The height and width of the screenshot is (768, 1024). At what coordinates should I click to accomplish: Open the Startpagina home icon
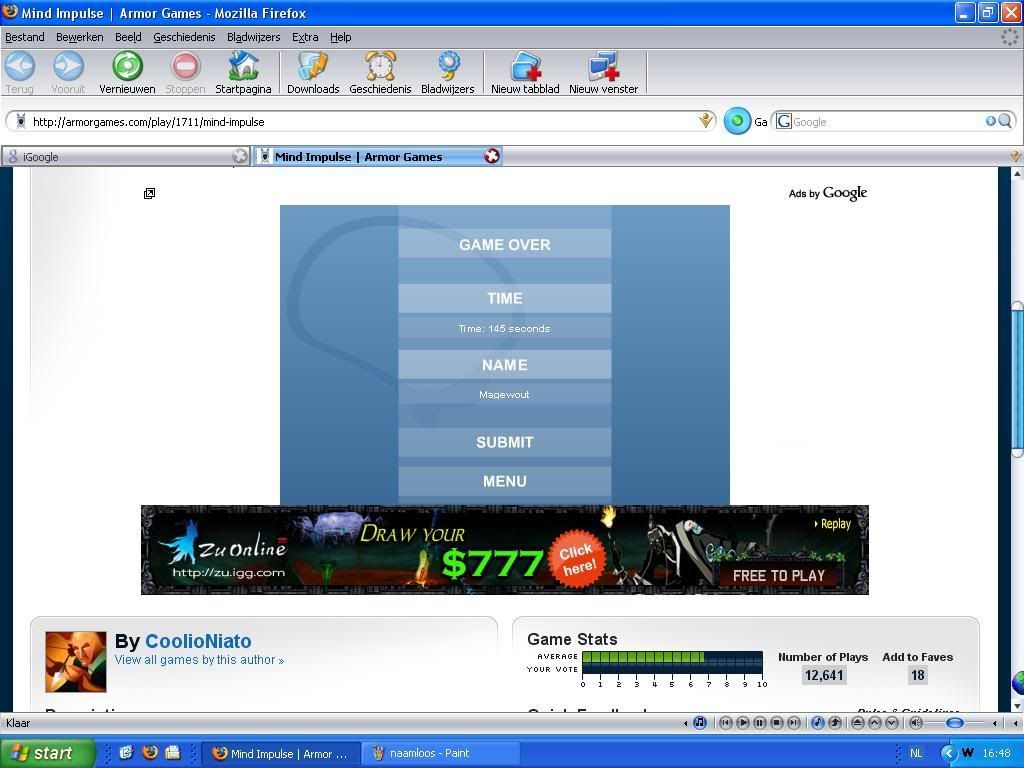(x=243, y=67)
